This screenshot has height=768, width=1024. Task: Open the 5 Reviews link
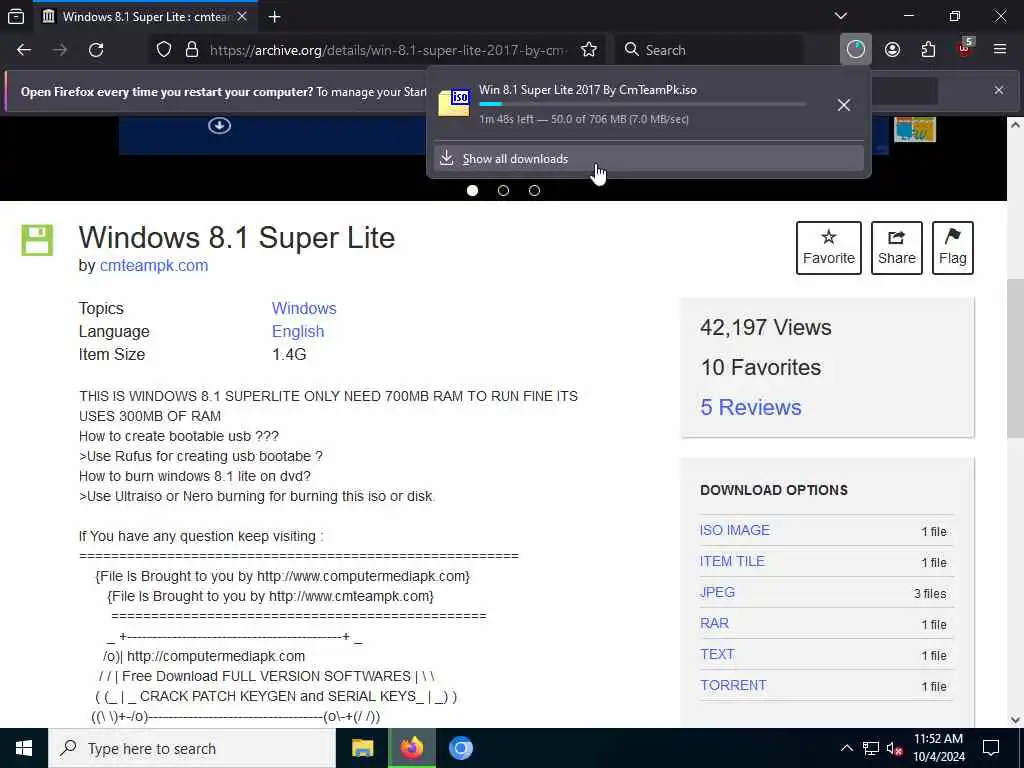[751, 408]
